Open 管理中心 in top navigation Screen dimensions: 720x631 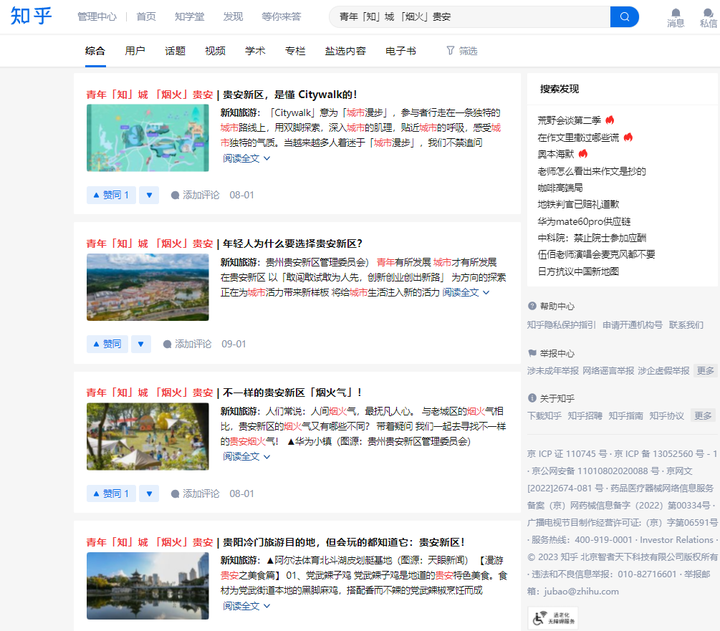(x=97, y=17)
